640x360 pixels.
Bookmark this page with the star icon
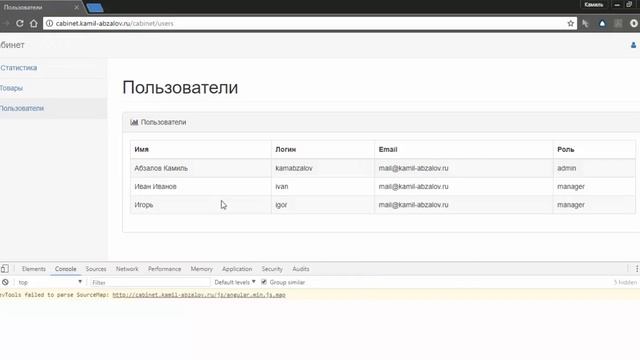pos(571,23)
